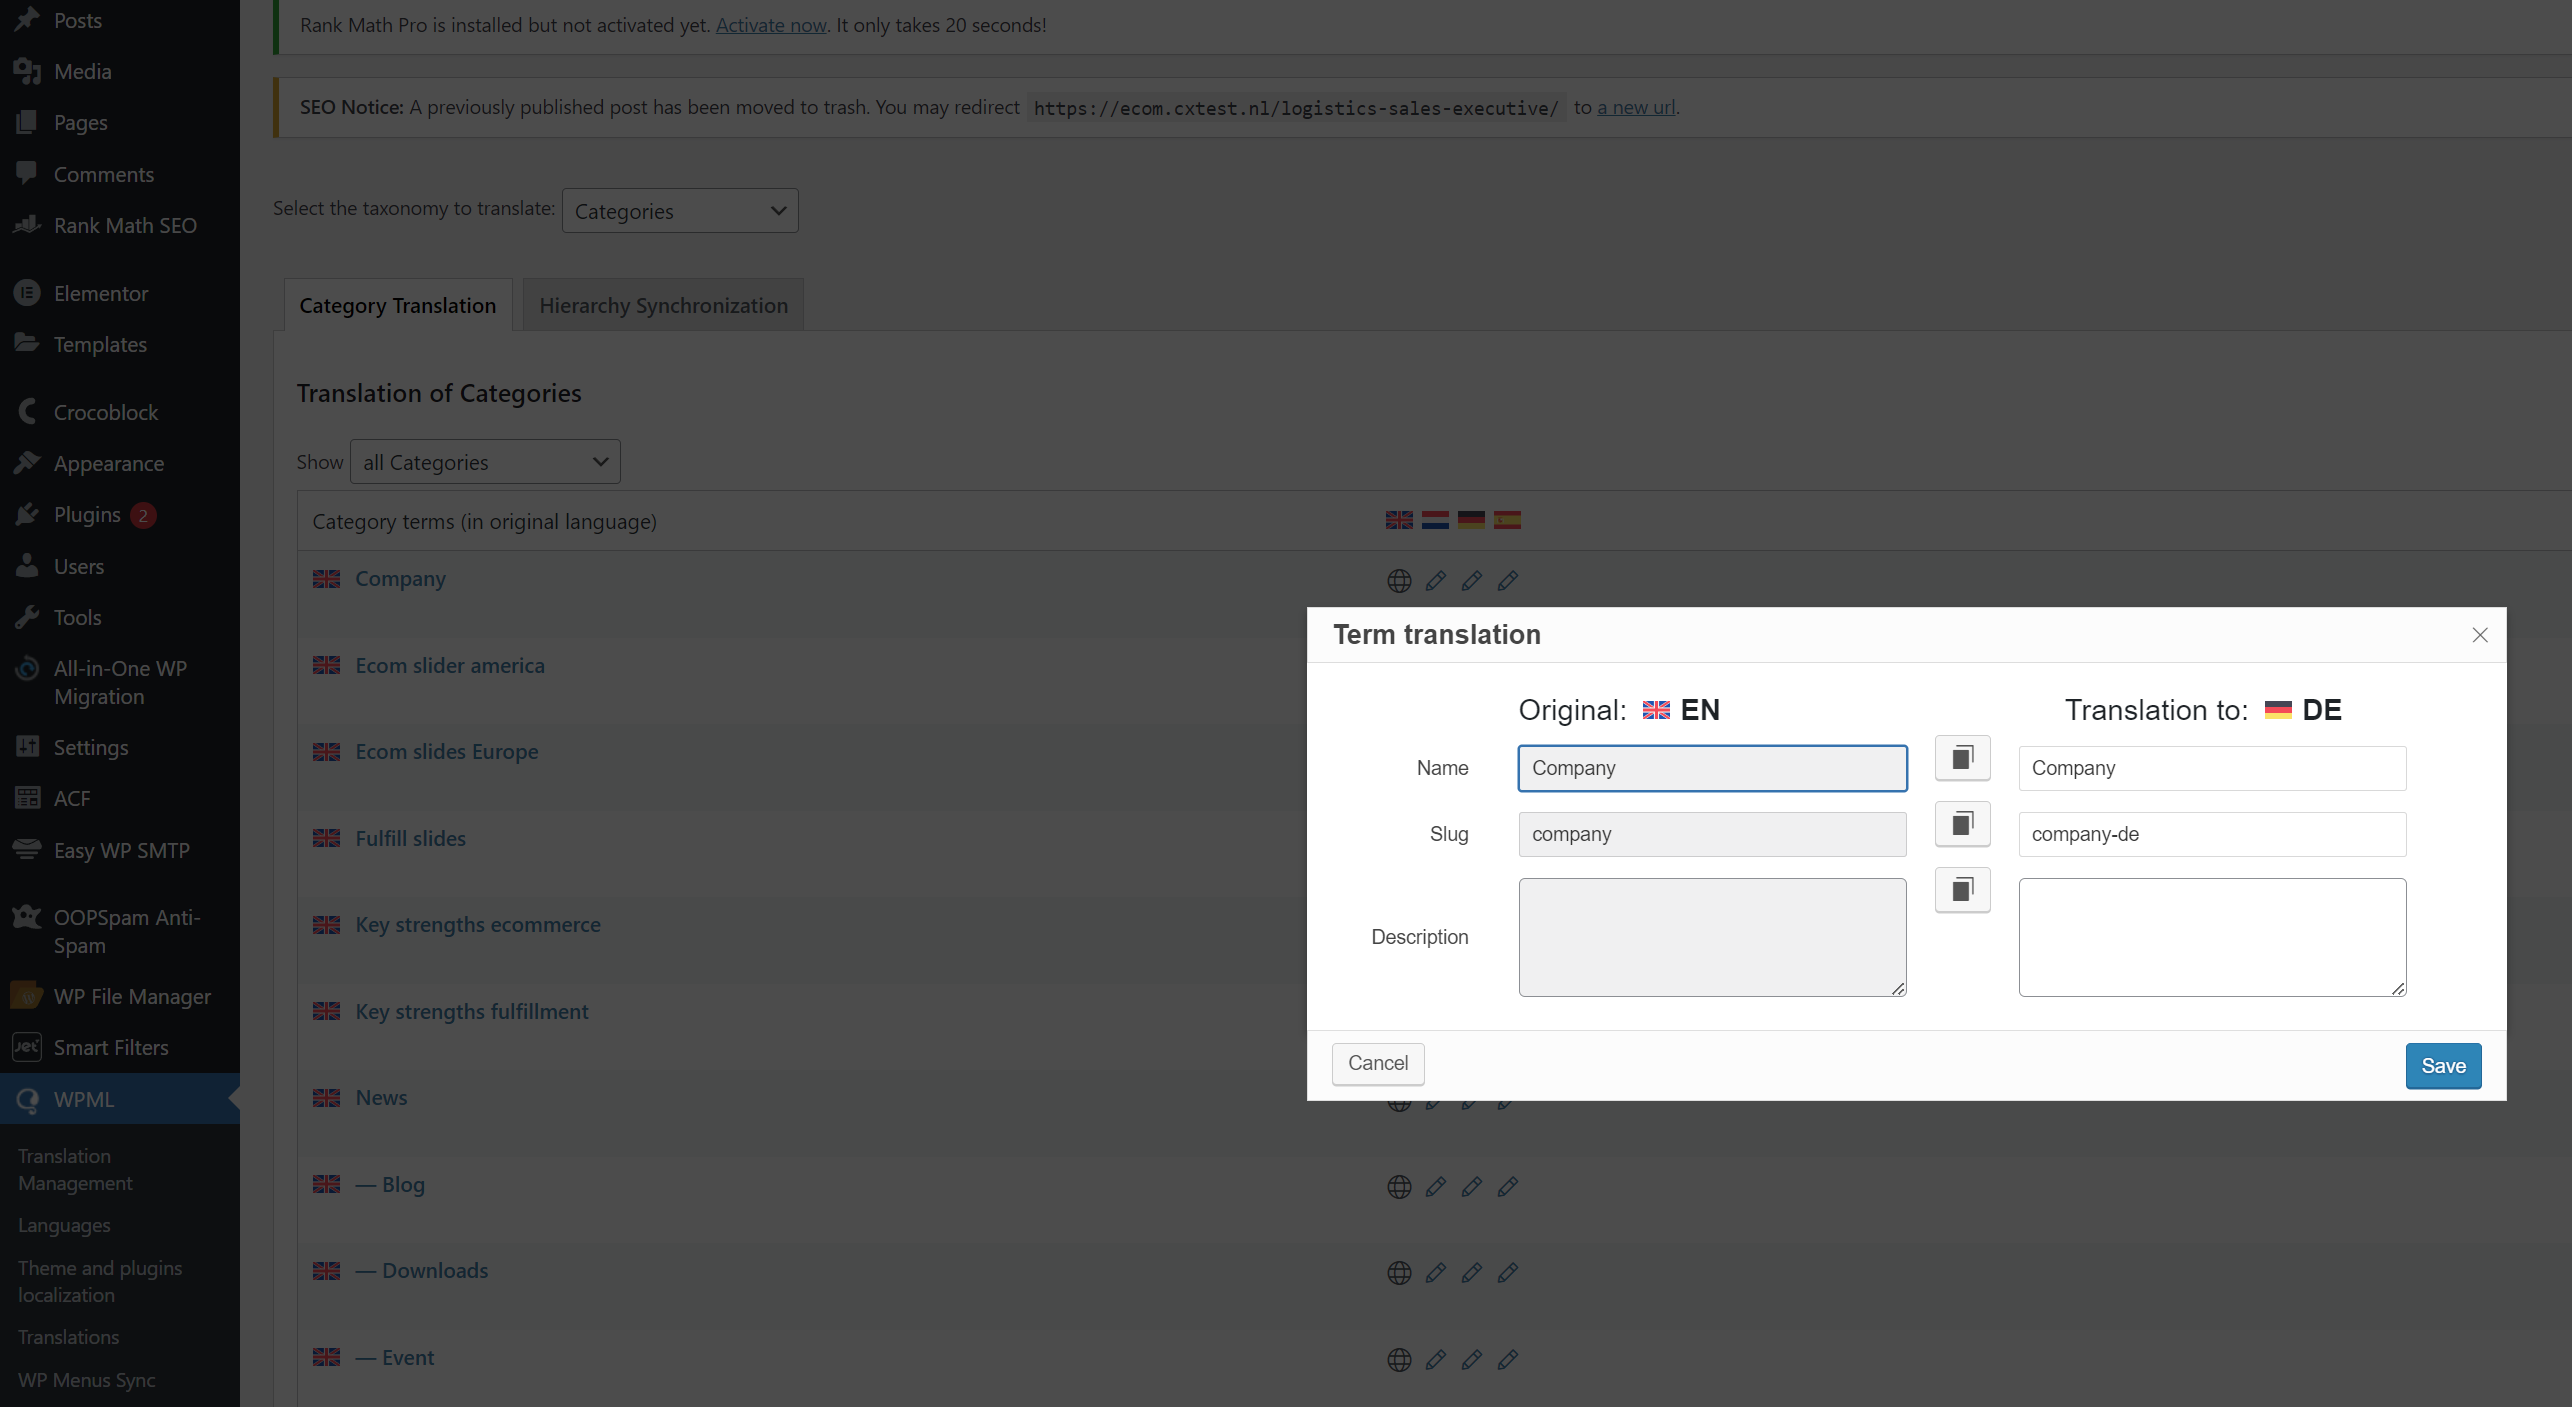Image resolution: width=2572 pixels, height=1407 pixels.
Task: Save the term translation
Action: point(2442,1066)
